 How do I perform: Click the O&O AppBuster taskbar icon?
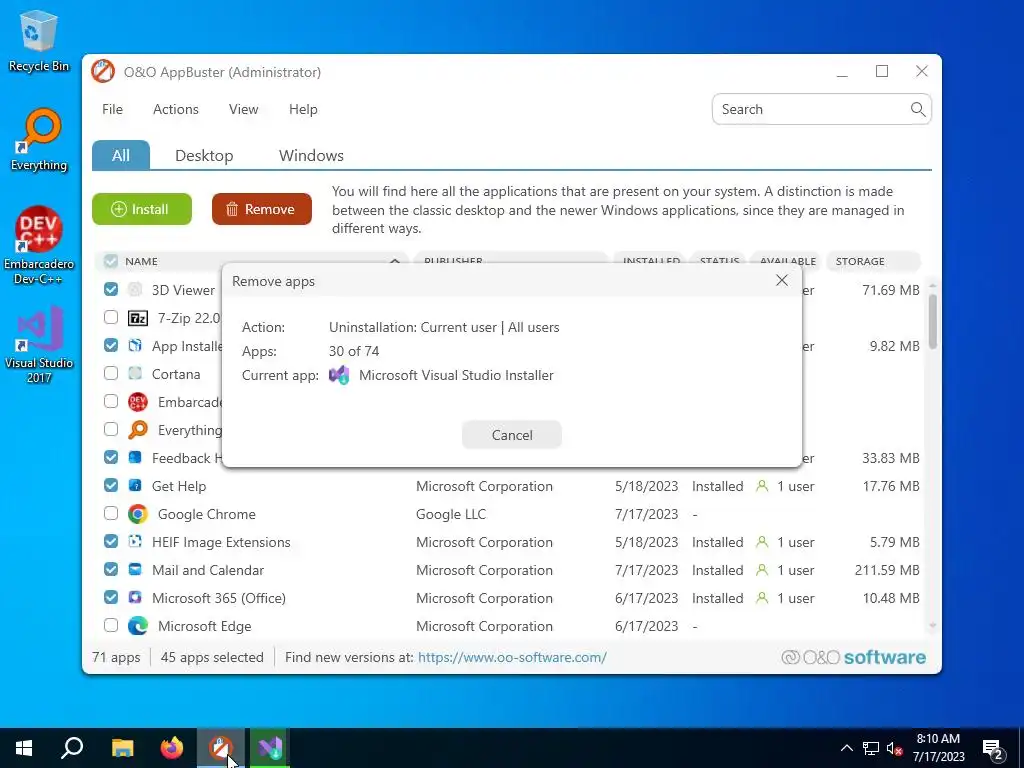click(221, 748)
